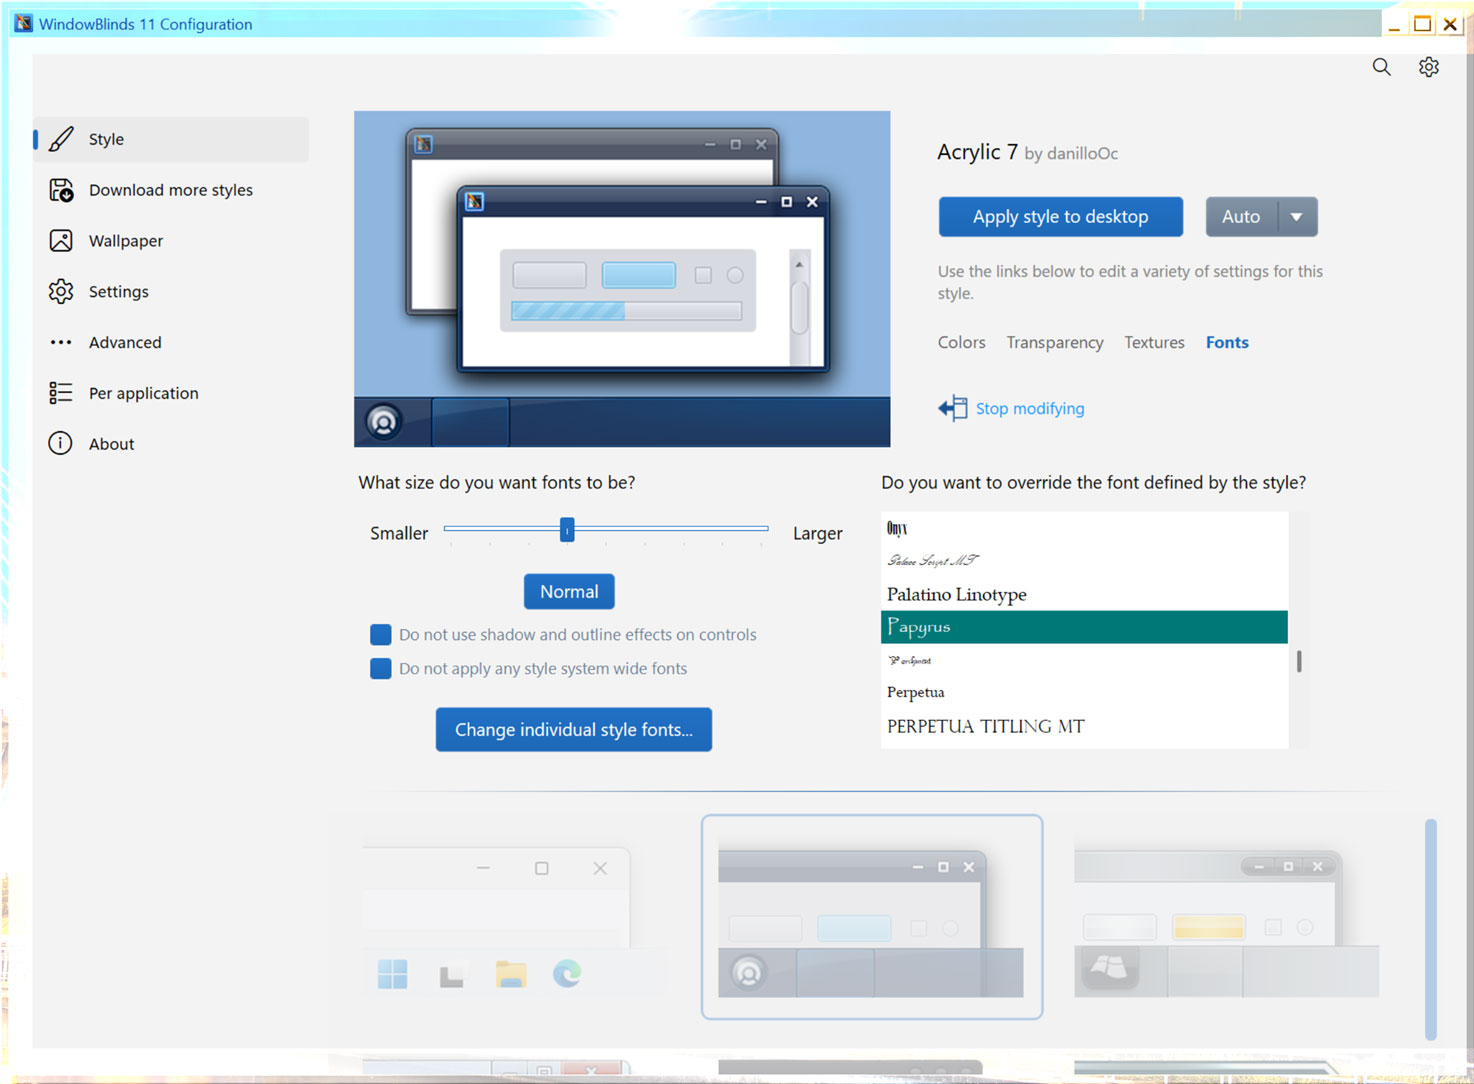Select the Perpetua font
This screenshot has width=1474, height=1084.
[x=1084, y=692]
